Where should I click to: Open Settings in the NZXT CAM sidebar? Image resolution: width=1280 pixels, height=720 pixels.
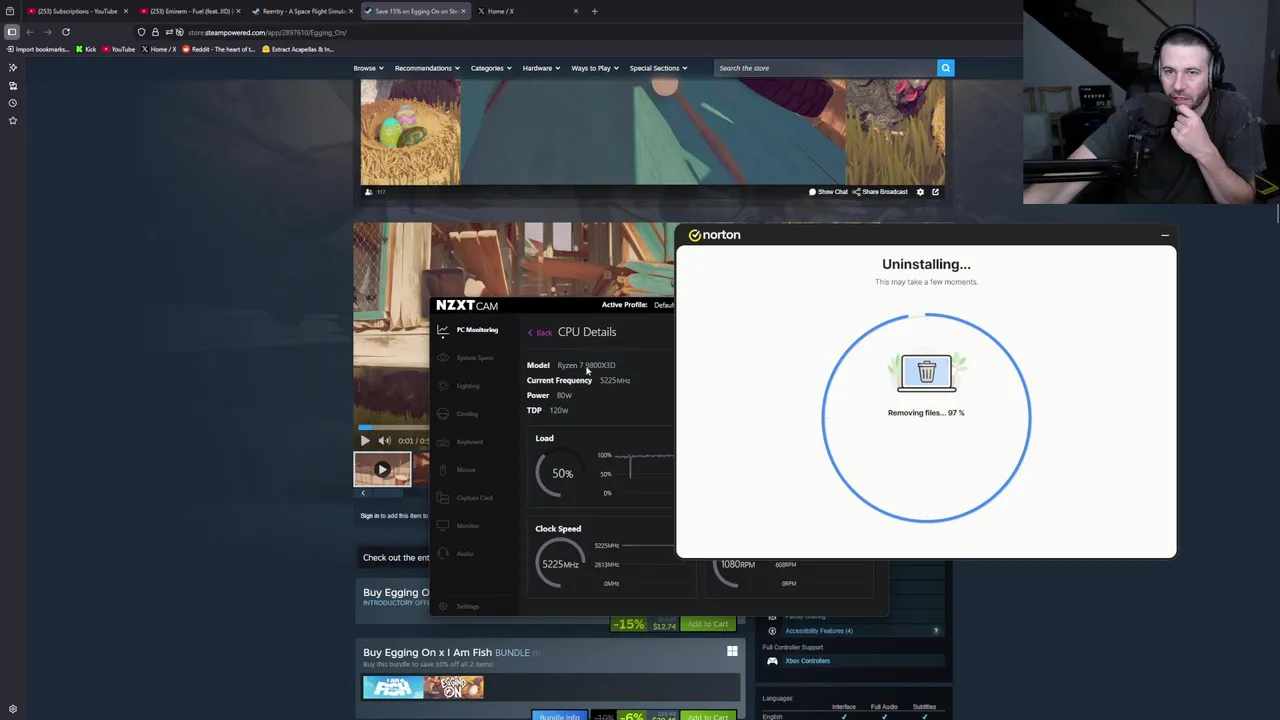[x=460, y=606]
